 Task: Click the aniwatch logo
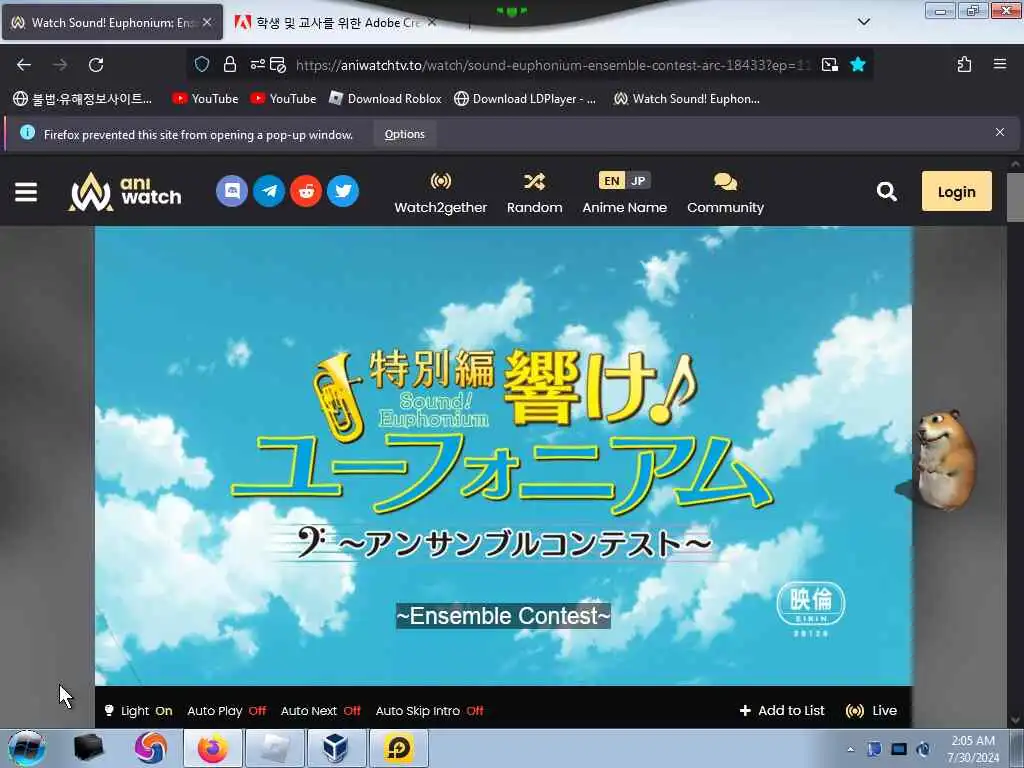coord(125,192)
